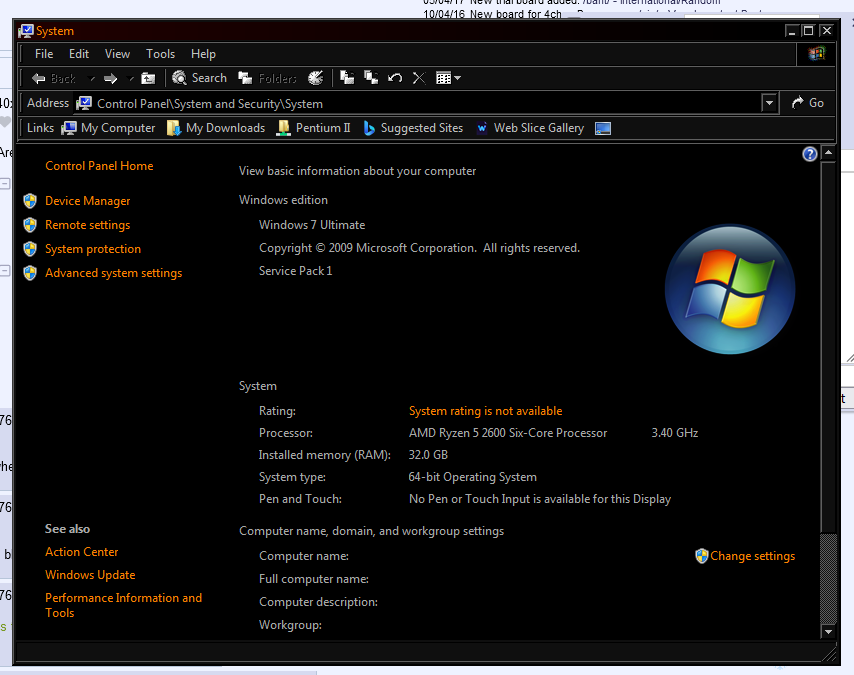Screen dimensions: 854x675
Task: Click the History clock icon in toolbar
Action: [316, 78]
